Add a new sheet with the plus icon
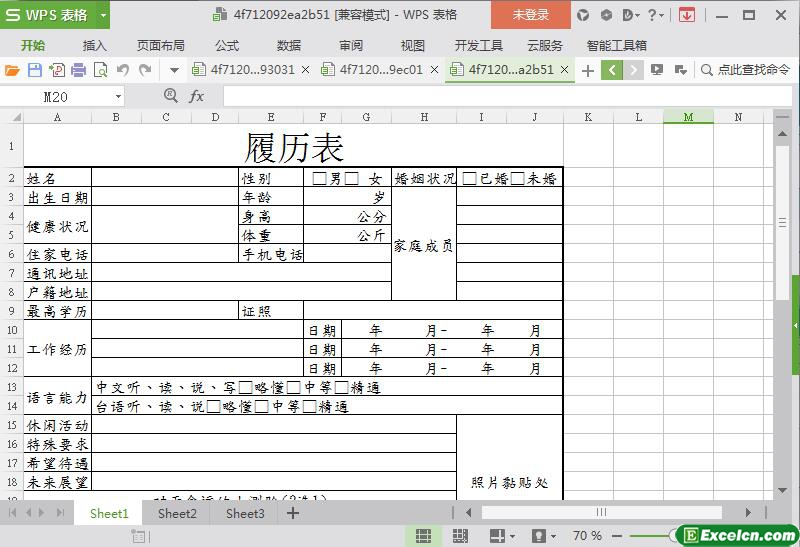800x547 pixels. [293, 513]
